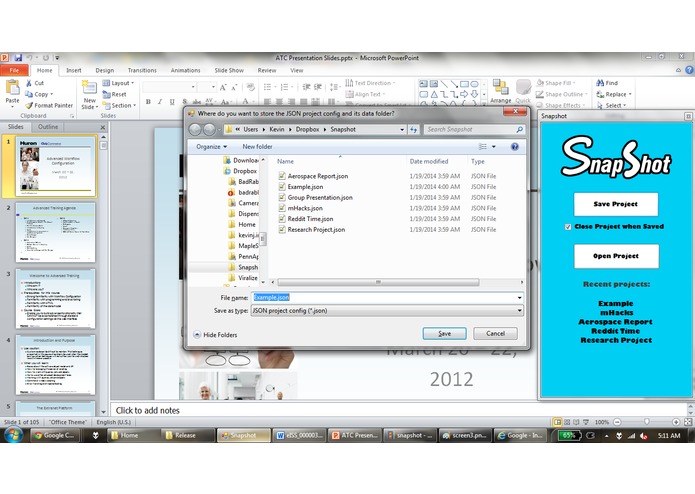Switch to the Transitions ribbon tab

(142, 70)
